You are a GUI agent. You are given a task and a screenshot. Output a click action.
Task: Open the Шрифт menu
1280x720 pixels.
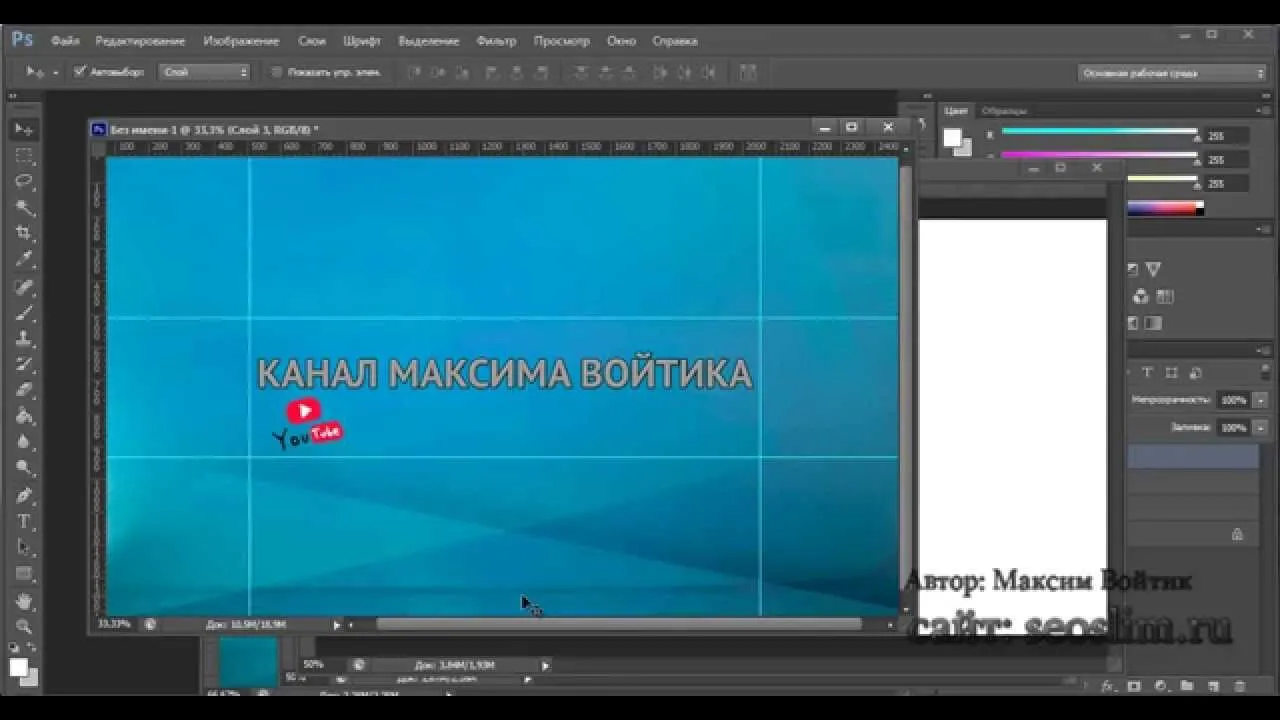[361, 41]
